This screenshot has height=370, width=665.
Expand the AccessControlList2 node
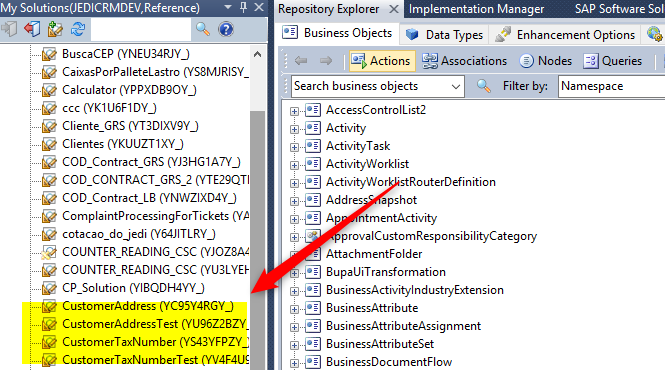pyautogui.click(x=294, y=111)
